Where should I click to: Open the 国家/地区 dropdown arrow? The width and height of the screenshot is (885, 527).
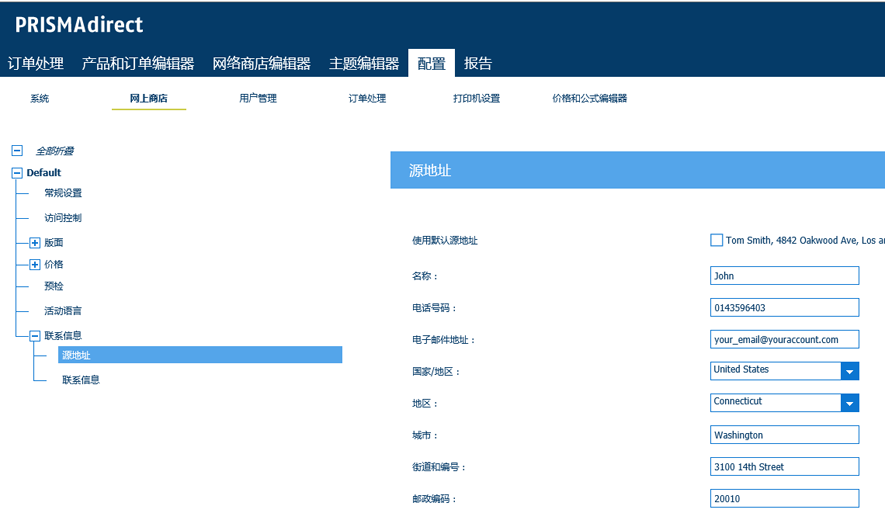pyautogui.click(x=850, y=371)
